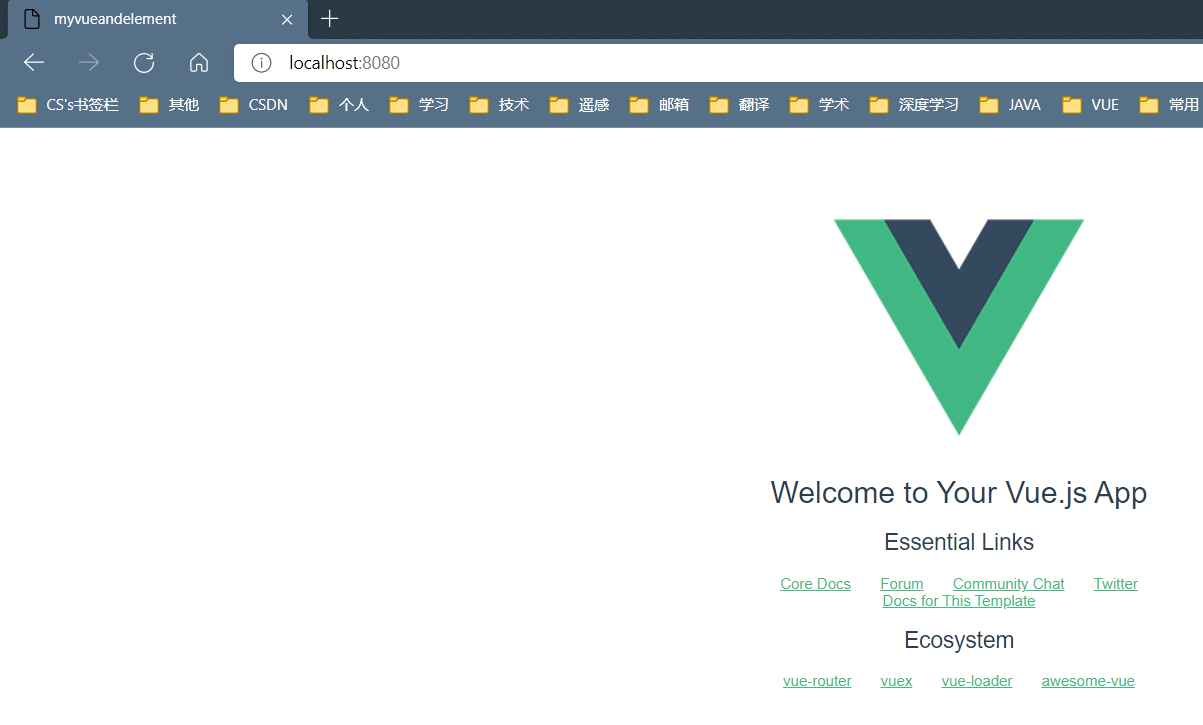Image resolution: width=1203 pixels, height=725 pixels.
Task: Open the 邮箱 bookmark folder
Action: click(659, 105)
